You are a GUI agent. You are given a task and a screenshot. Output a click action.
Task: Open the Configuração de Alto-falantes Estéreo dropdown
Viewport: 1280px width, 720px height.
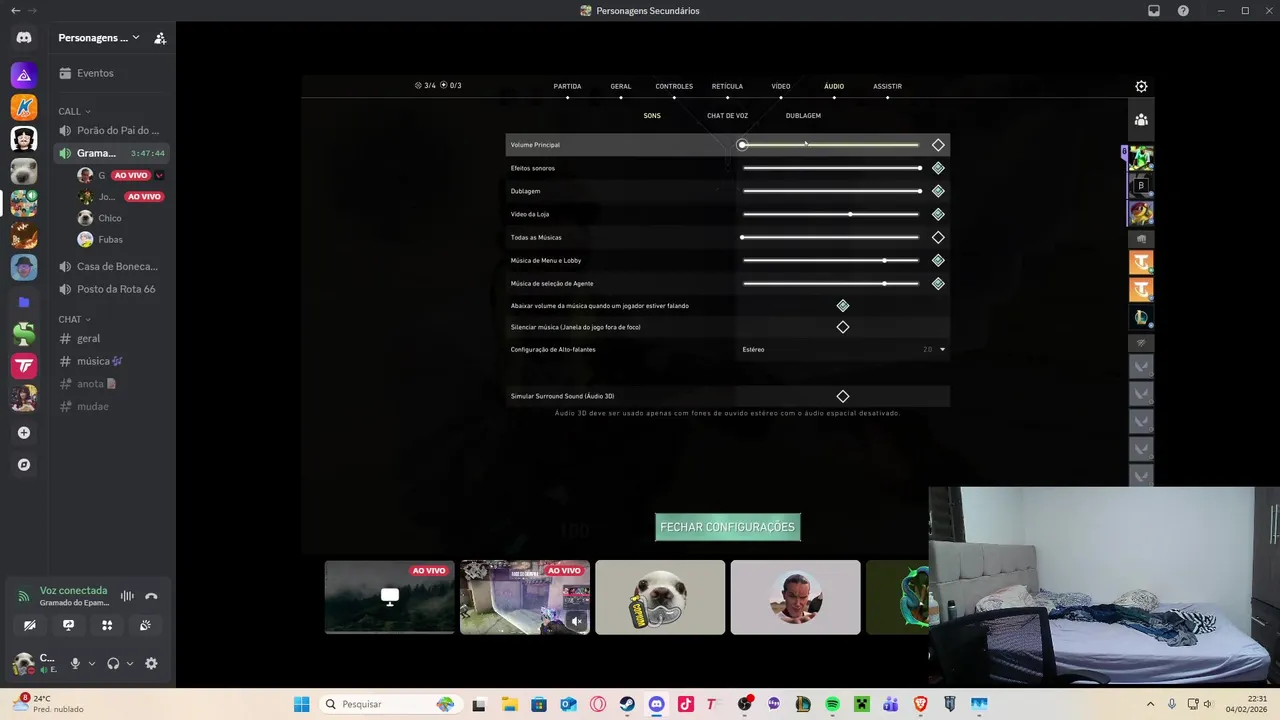tap(843, 349)
